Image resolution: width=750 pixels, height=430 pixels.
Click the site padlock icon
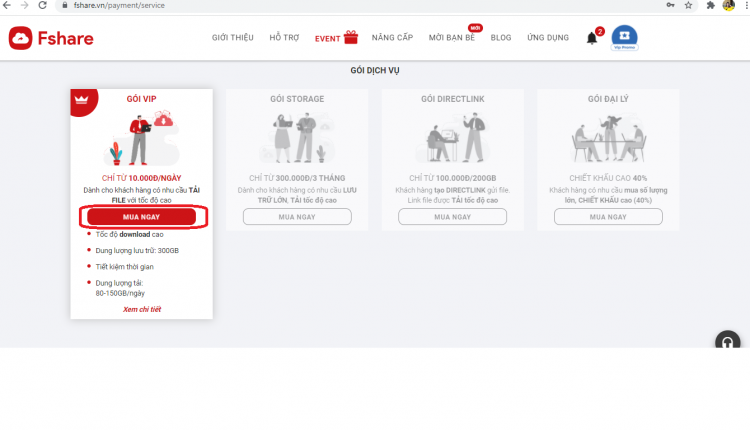point(65,5)
